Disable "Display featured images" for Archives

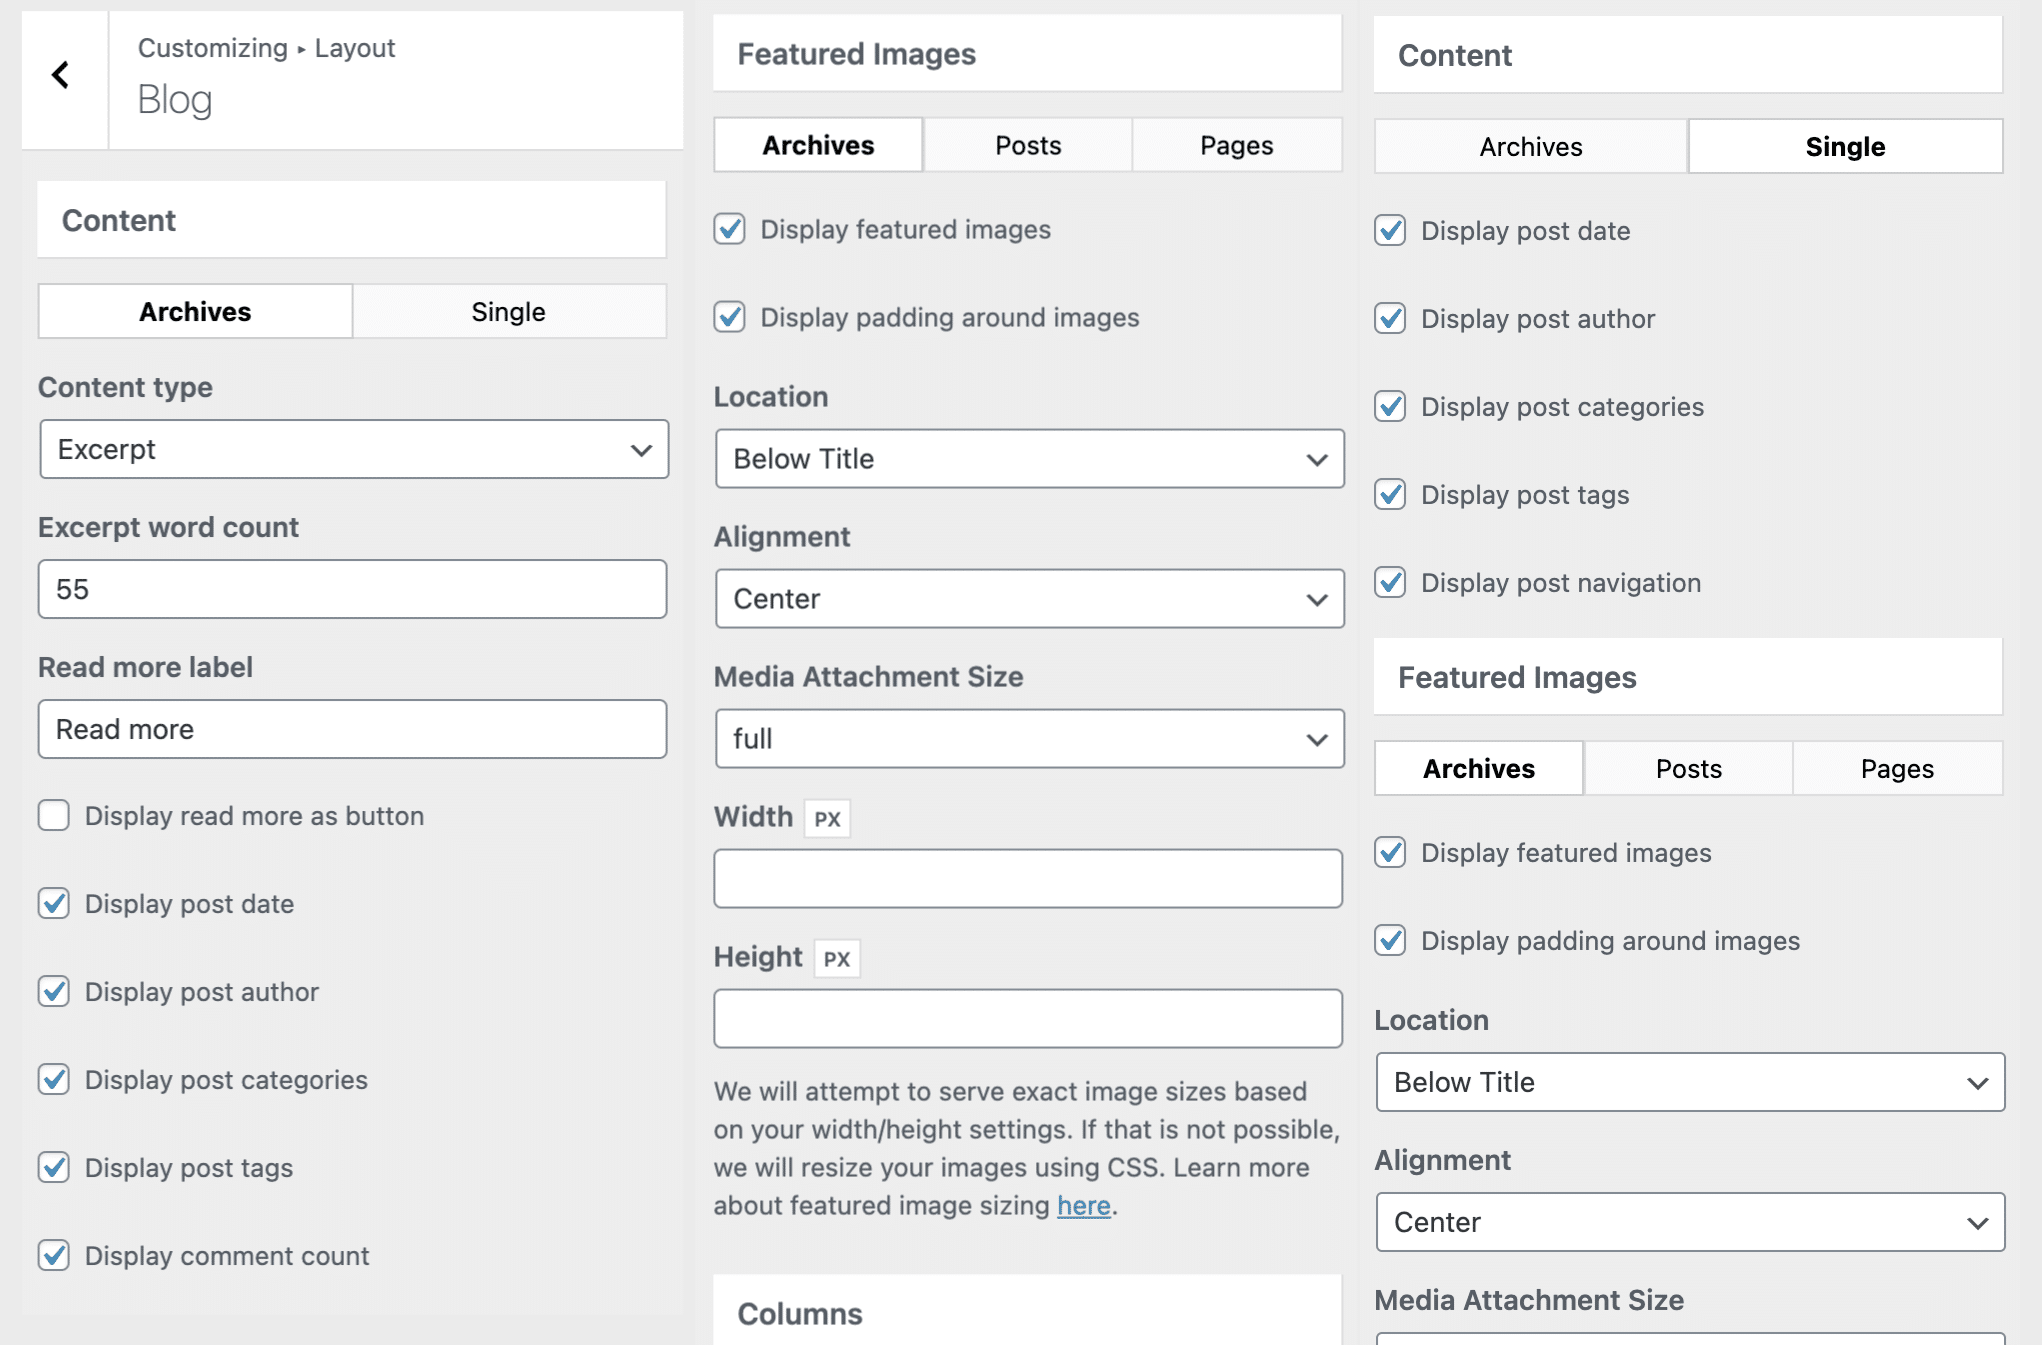pos(729,229)
